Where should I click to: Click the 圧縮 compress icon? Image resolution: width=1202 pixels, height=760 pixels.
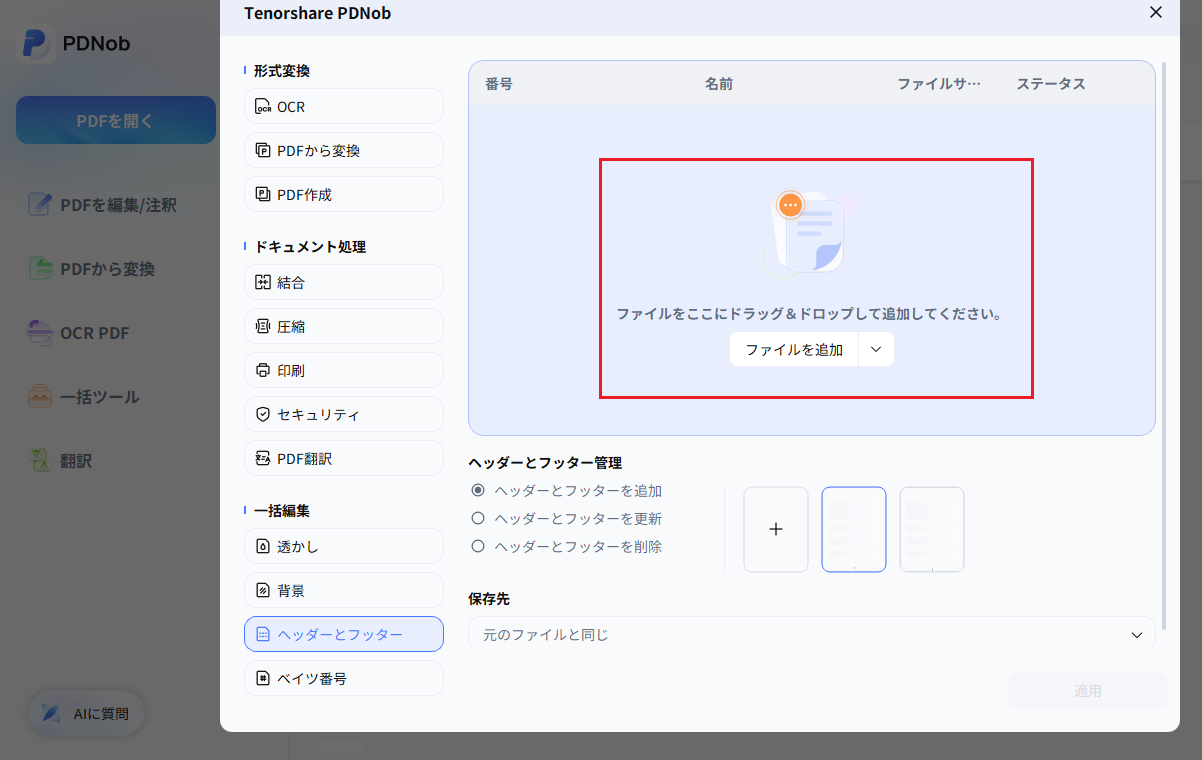[263, 327]
